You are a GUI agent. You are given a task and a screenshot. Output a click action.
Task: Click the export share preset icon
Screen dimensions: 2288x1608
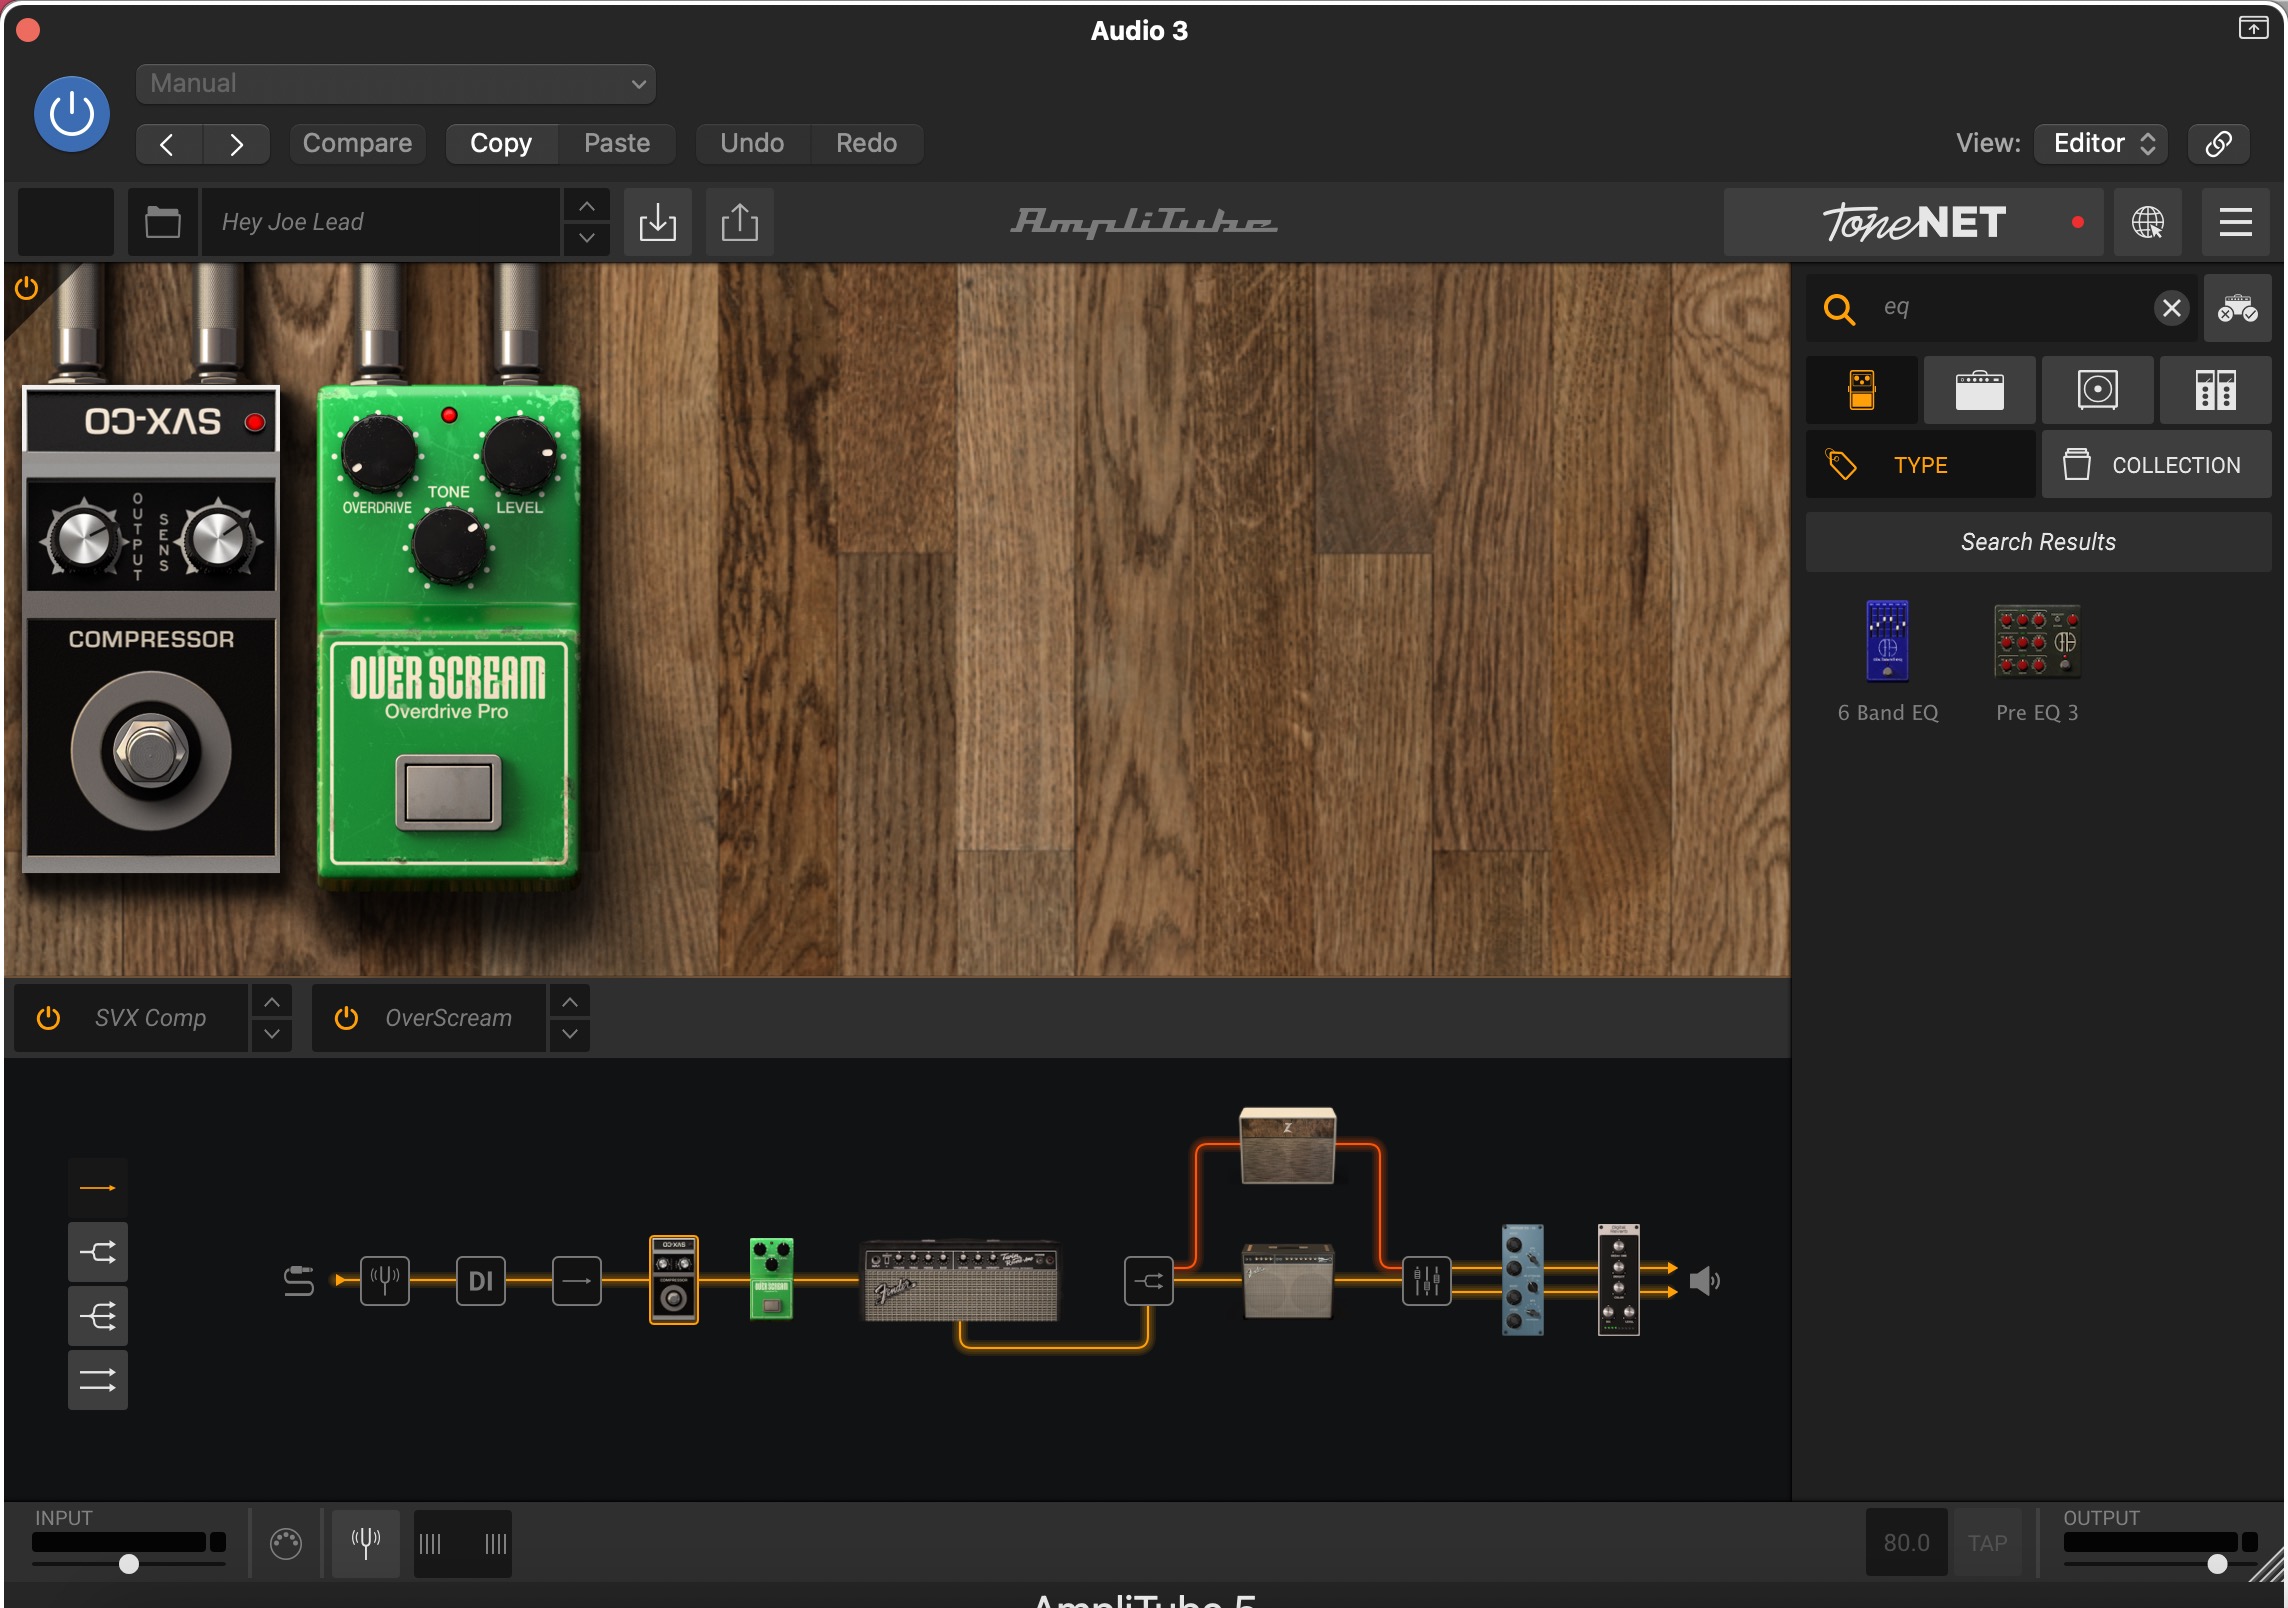[x=740, y=221]
